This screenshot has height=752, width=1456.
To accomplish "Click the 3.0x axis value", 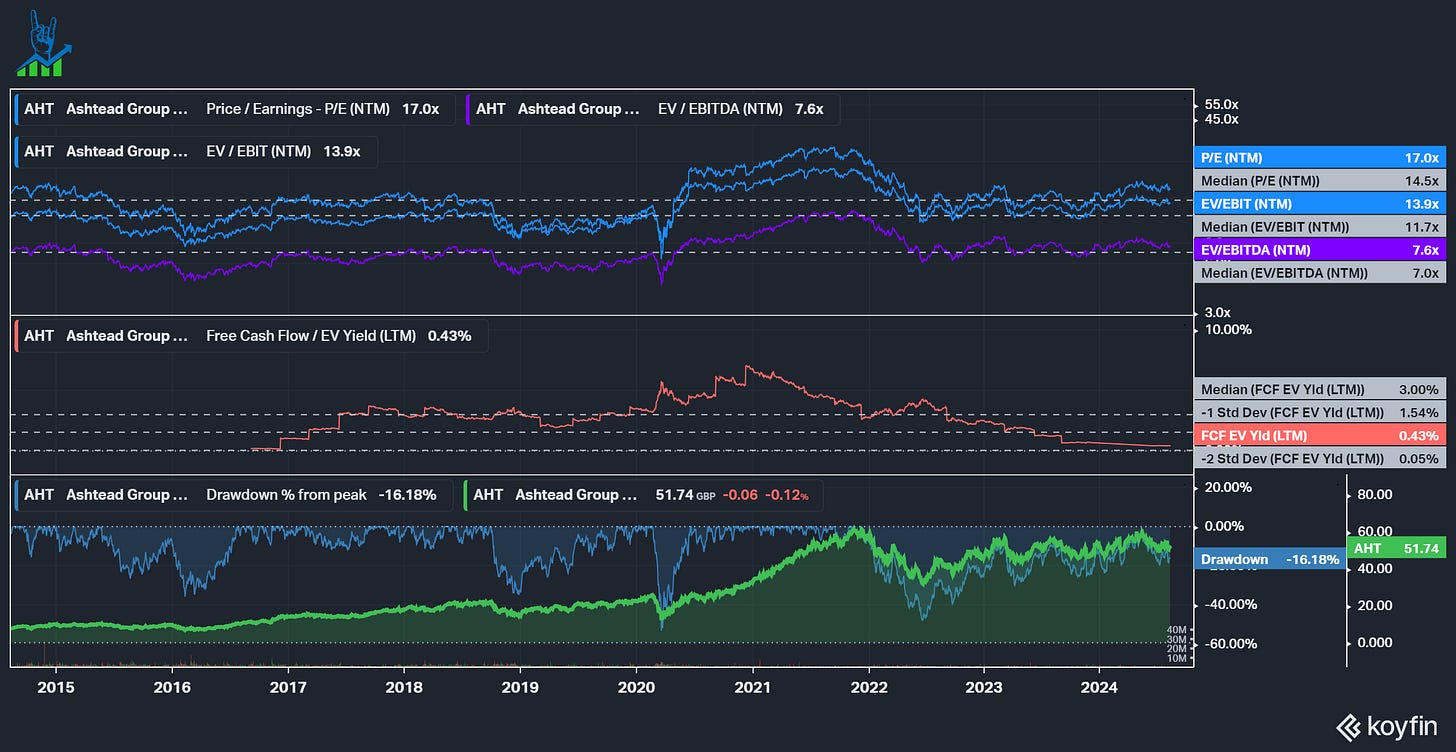I will tap(1219, 312).
